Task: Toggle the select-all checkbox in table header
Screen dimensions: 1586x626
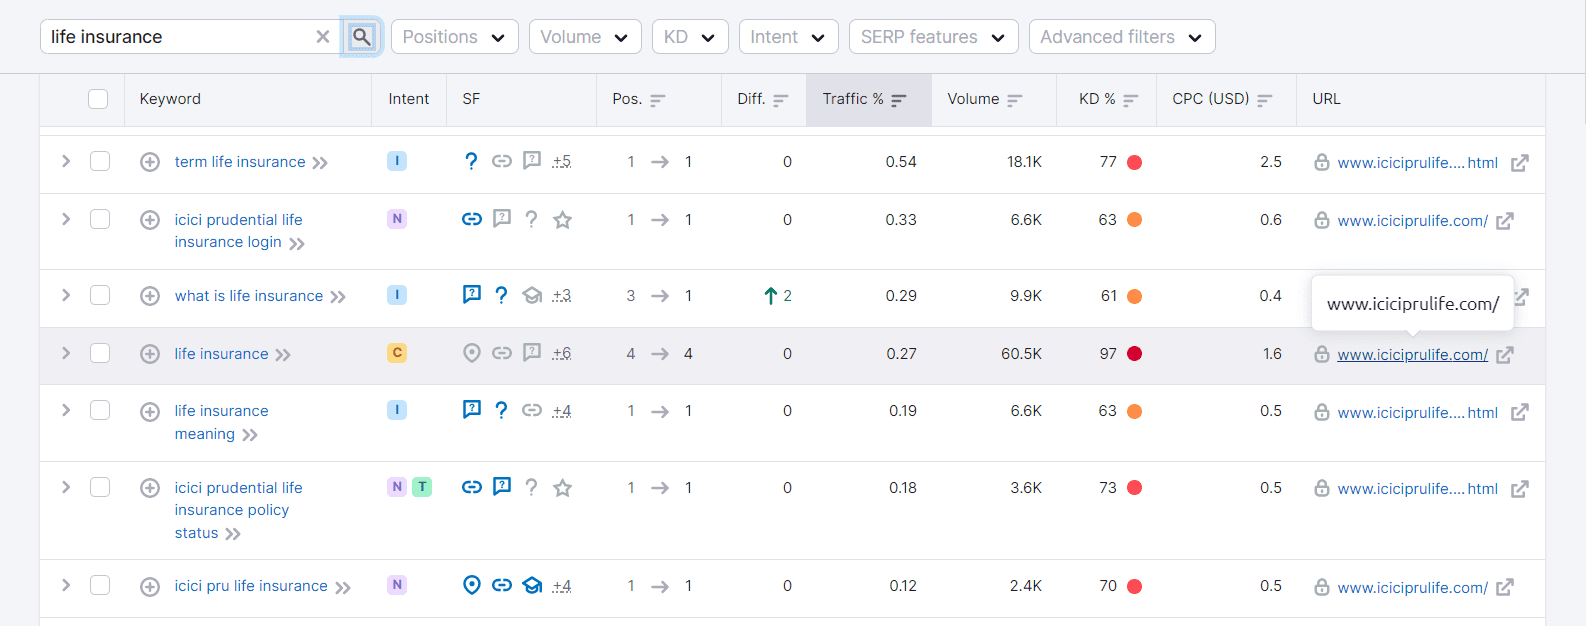Action: 98,99
